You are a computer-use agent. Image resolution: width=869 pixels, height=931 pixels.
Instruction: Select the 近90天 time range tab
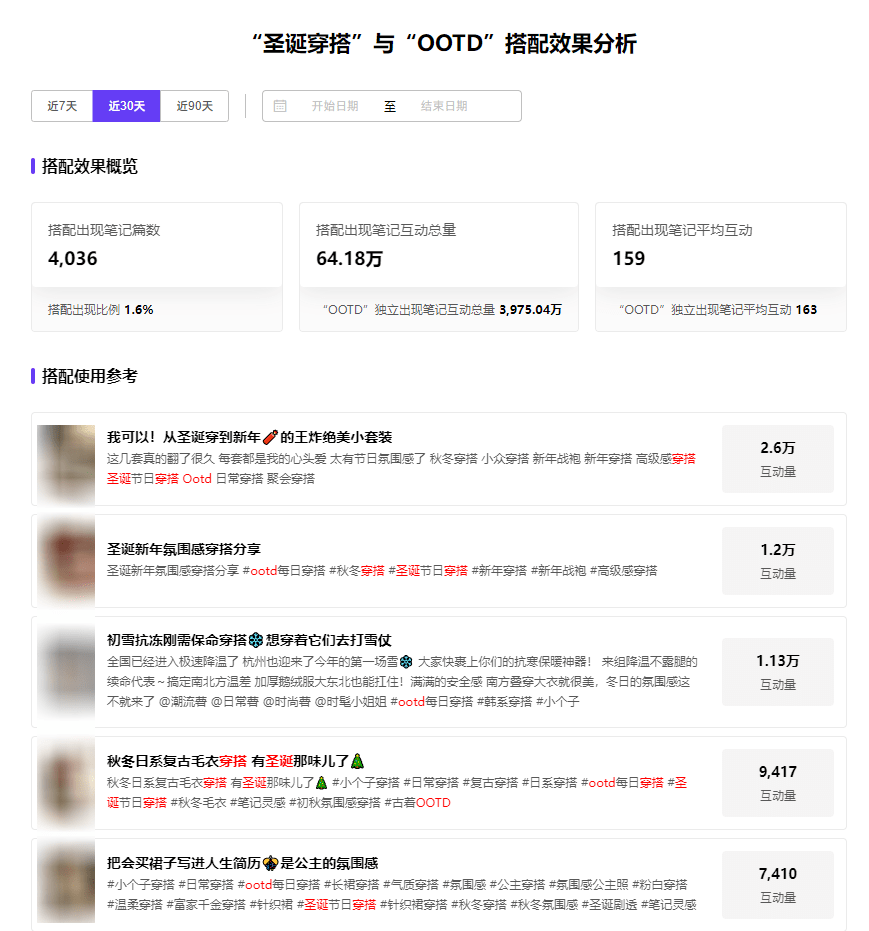click(195, 106)
